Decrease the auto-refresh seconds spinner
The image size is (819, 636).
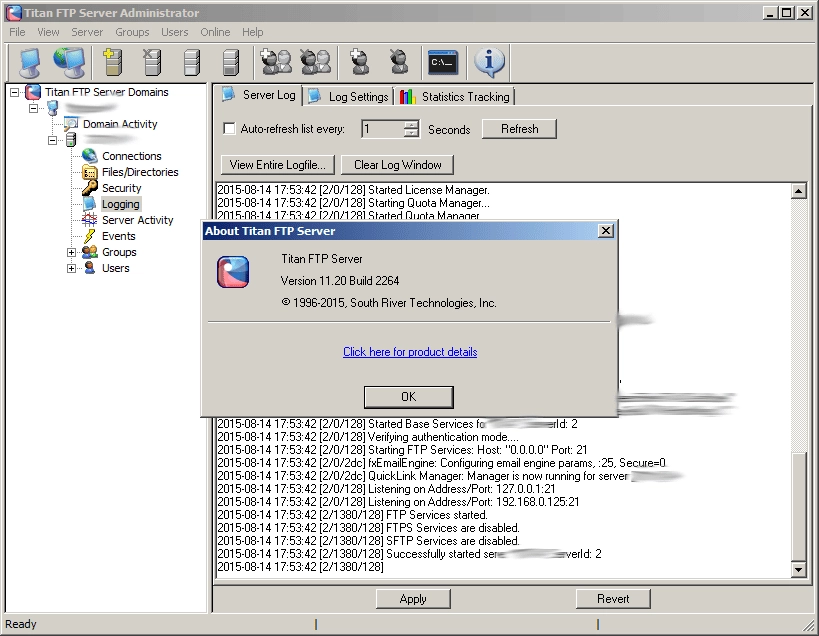tap(412, 133)
